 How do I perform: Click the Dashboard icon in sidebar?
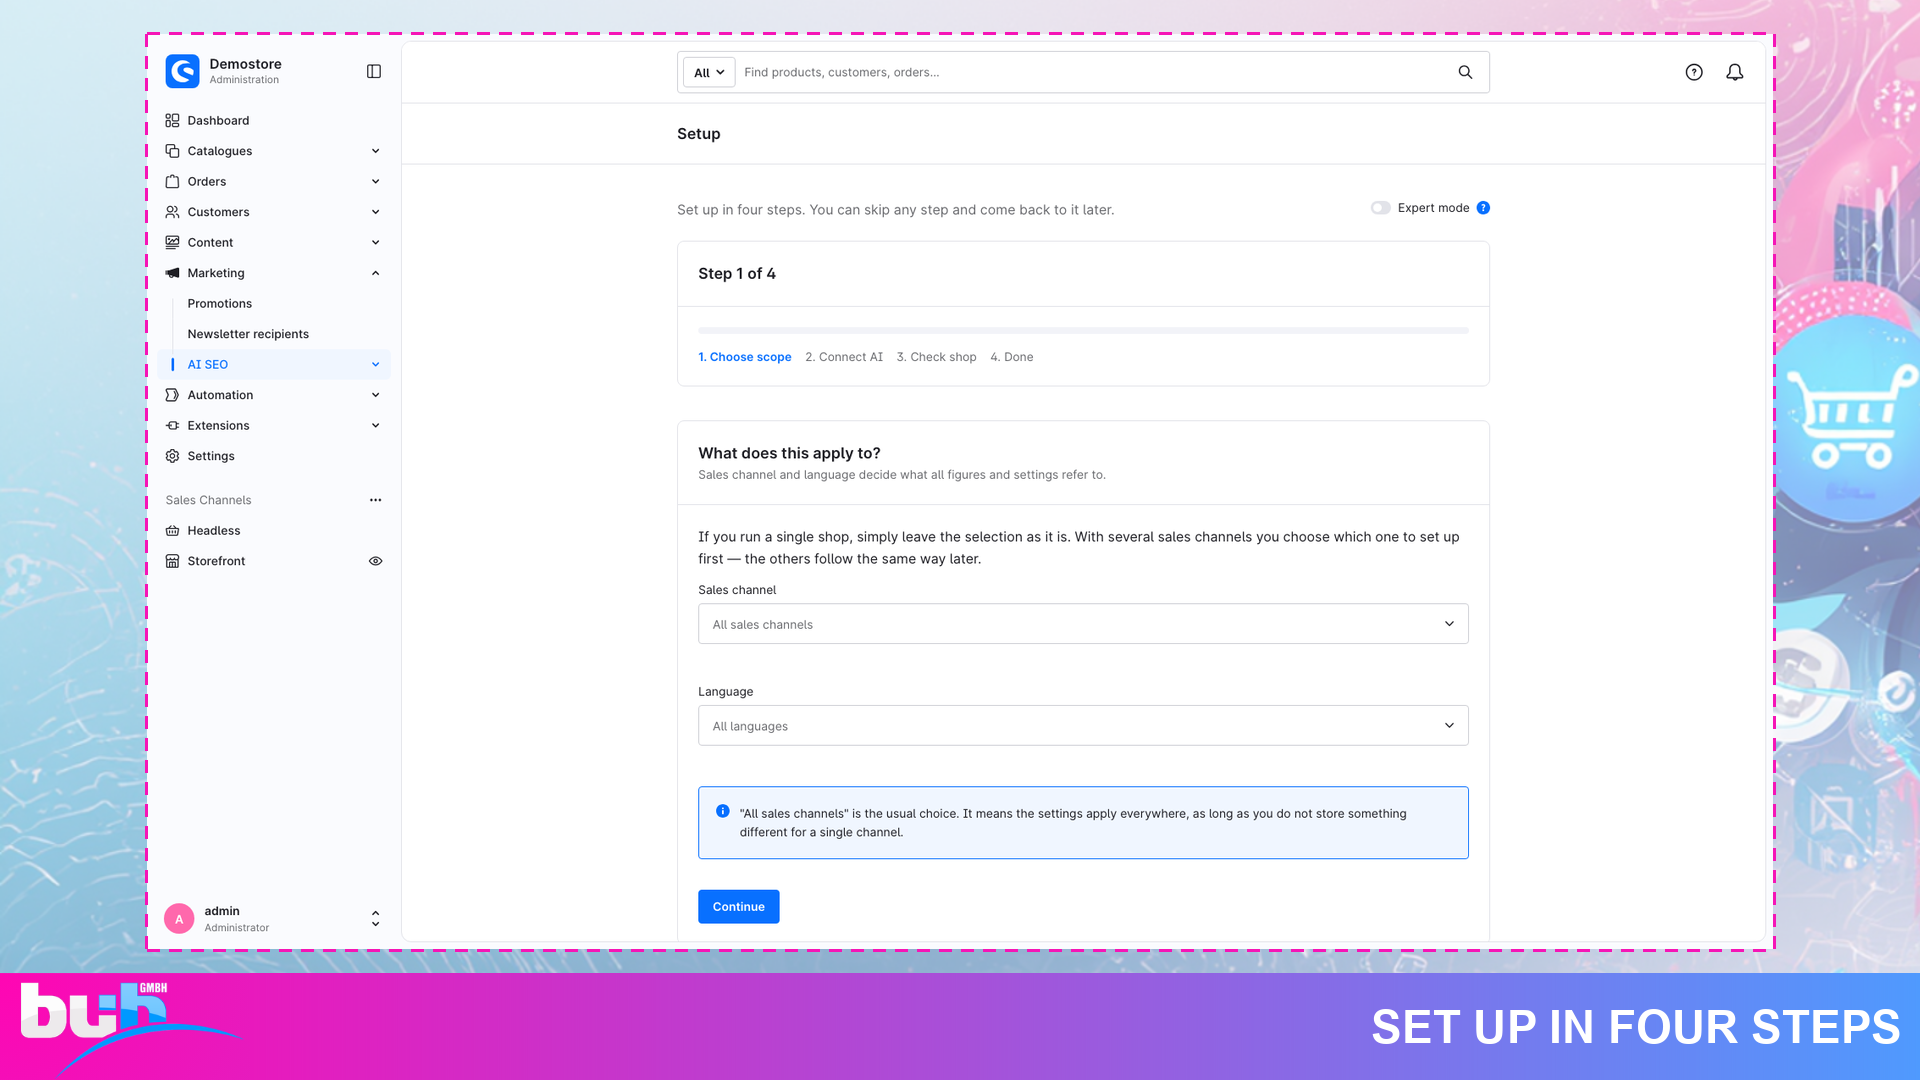click(x=172, y=120)
